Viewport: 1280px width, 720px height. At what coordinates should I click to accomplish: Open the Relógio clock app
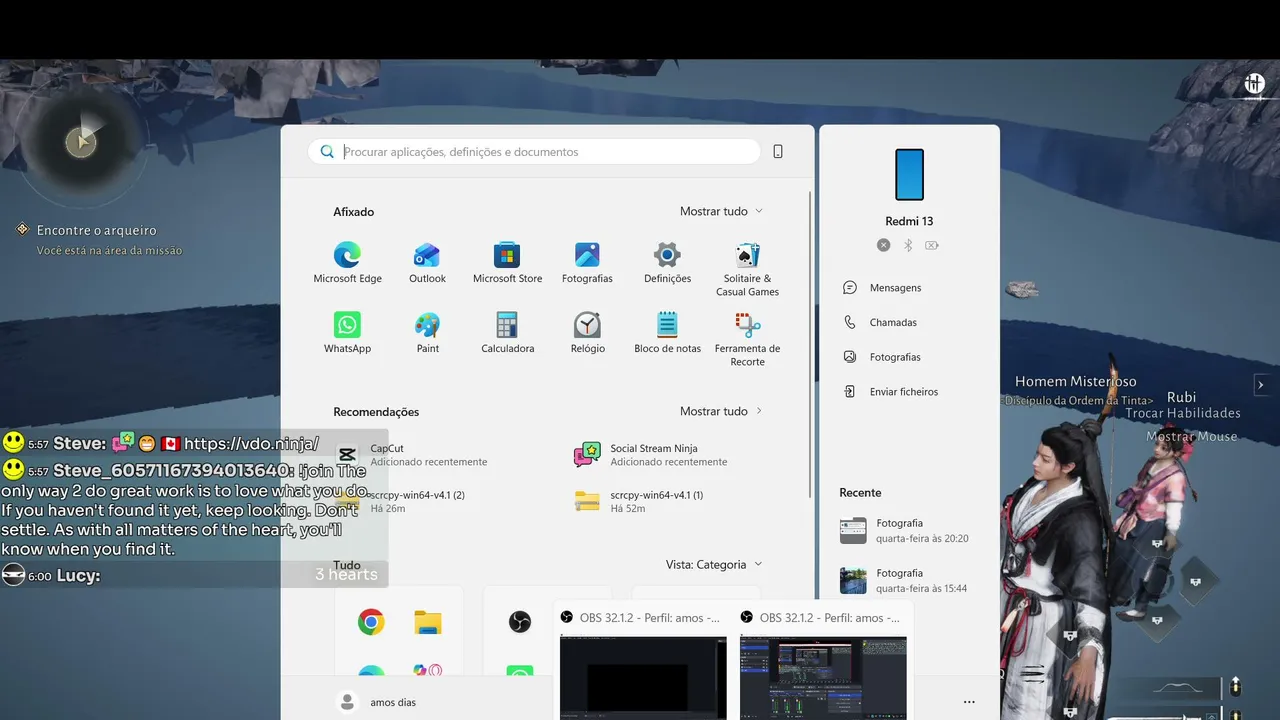[587, 333]
